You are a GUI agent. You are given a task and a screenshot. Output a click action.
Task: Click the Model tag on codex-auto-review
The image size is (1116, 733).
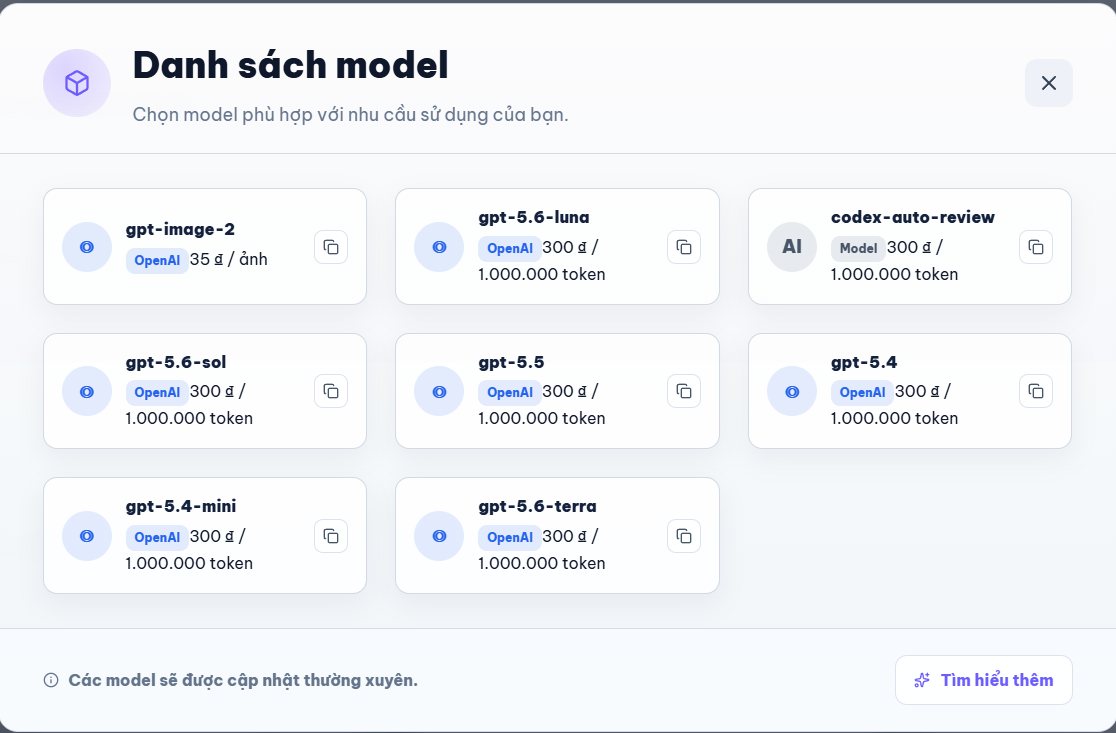[x=858, y=248]
